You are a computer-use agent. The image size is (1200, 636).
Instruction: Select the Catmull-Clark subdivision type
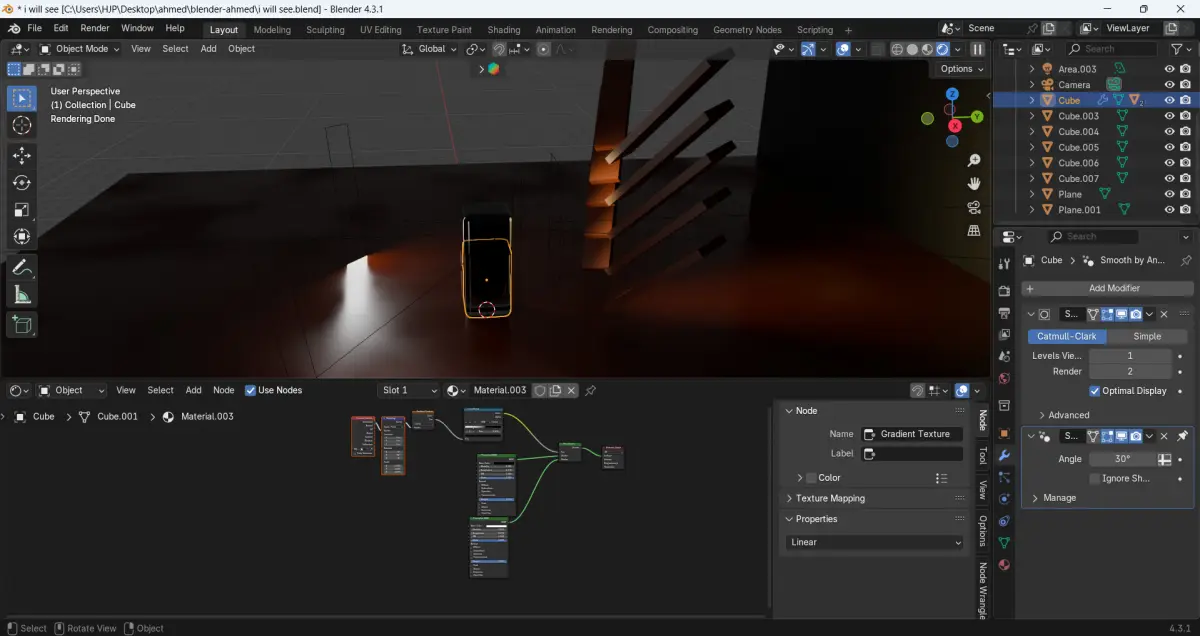coord(1066,336)
